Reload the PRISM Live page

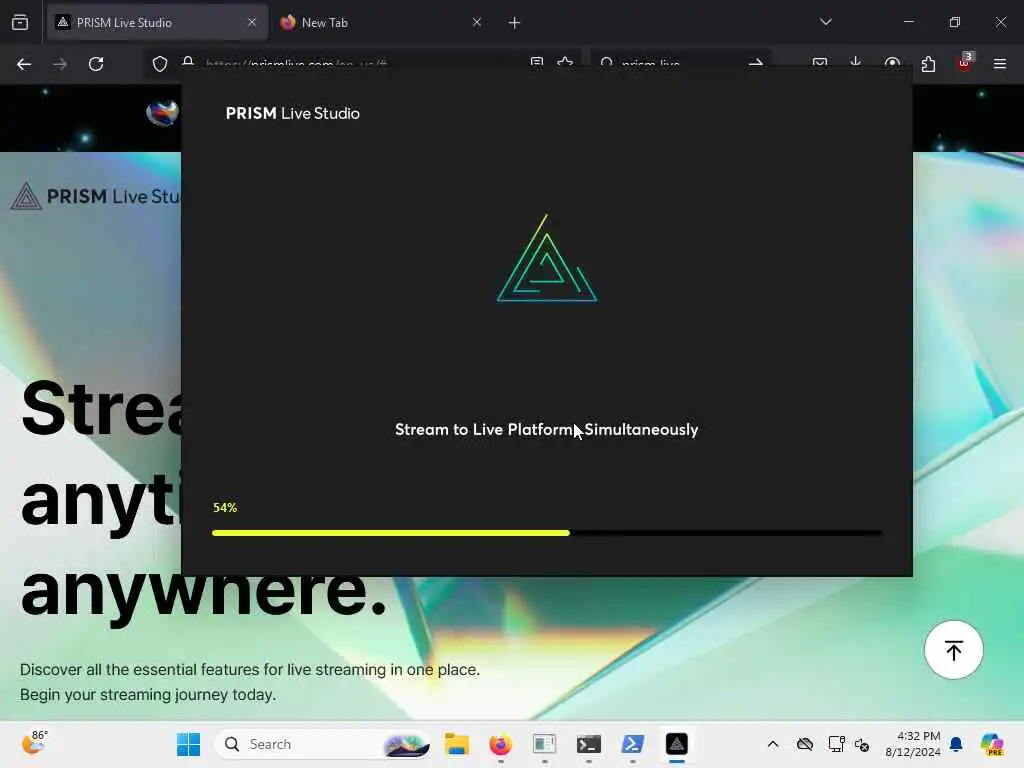[x=96, y=64]
